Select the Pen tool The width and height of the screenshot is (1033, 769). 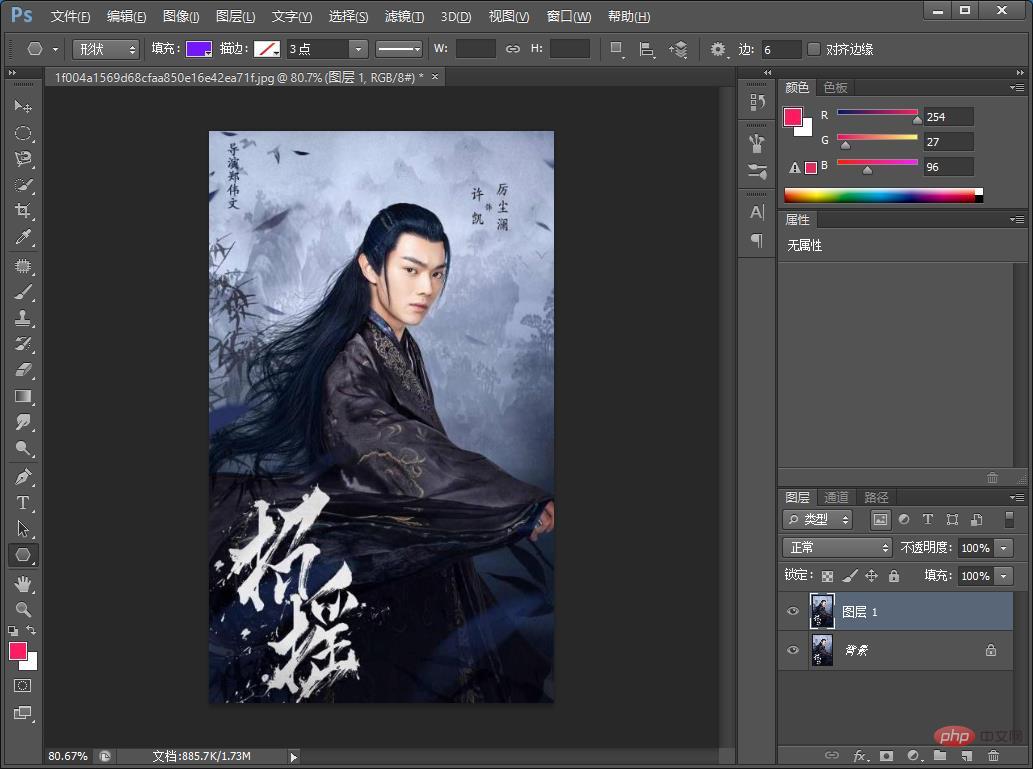(x=22, y=476)
